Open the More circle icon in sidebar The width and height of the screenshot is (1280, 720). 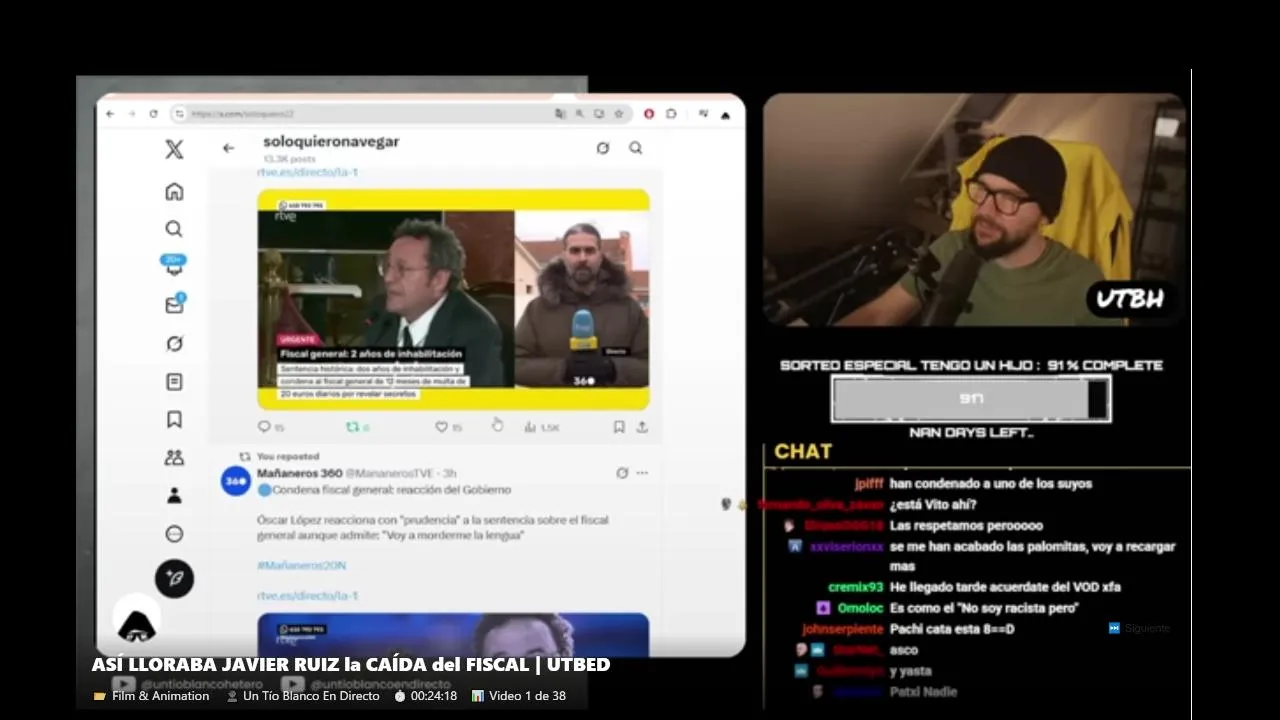pos(174,534)
